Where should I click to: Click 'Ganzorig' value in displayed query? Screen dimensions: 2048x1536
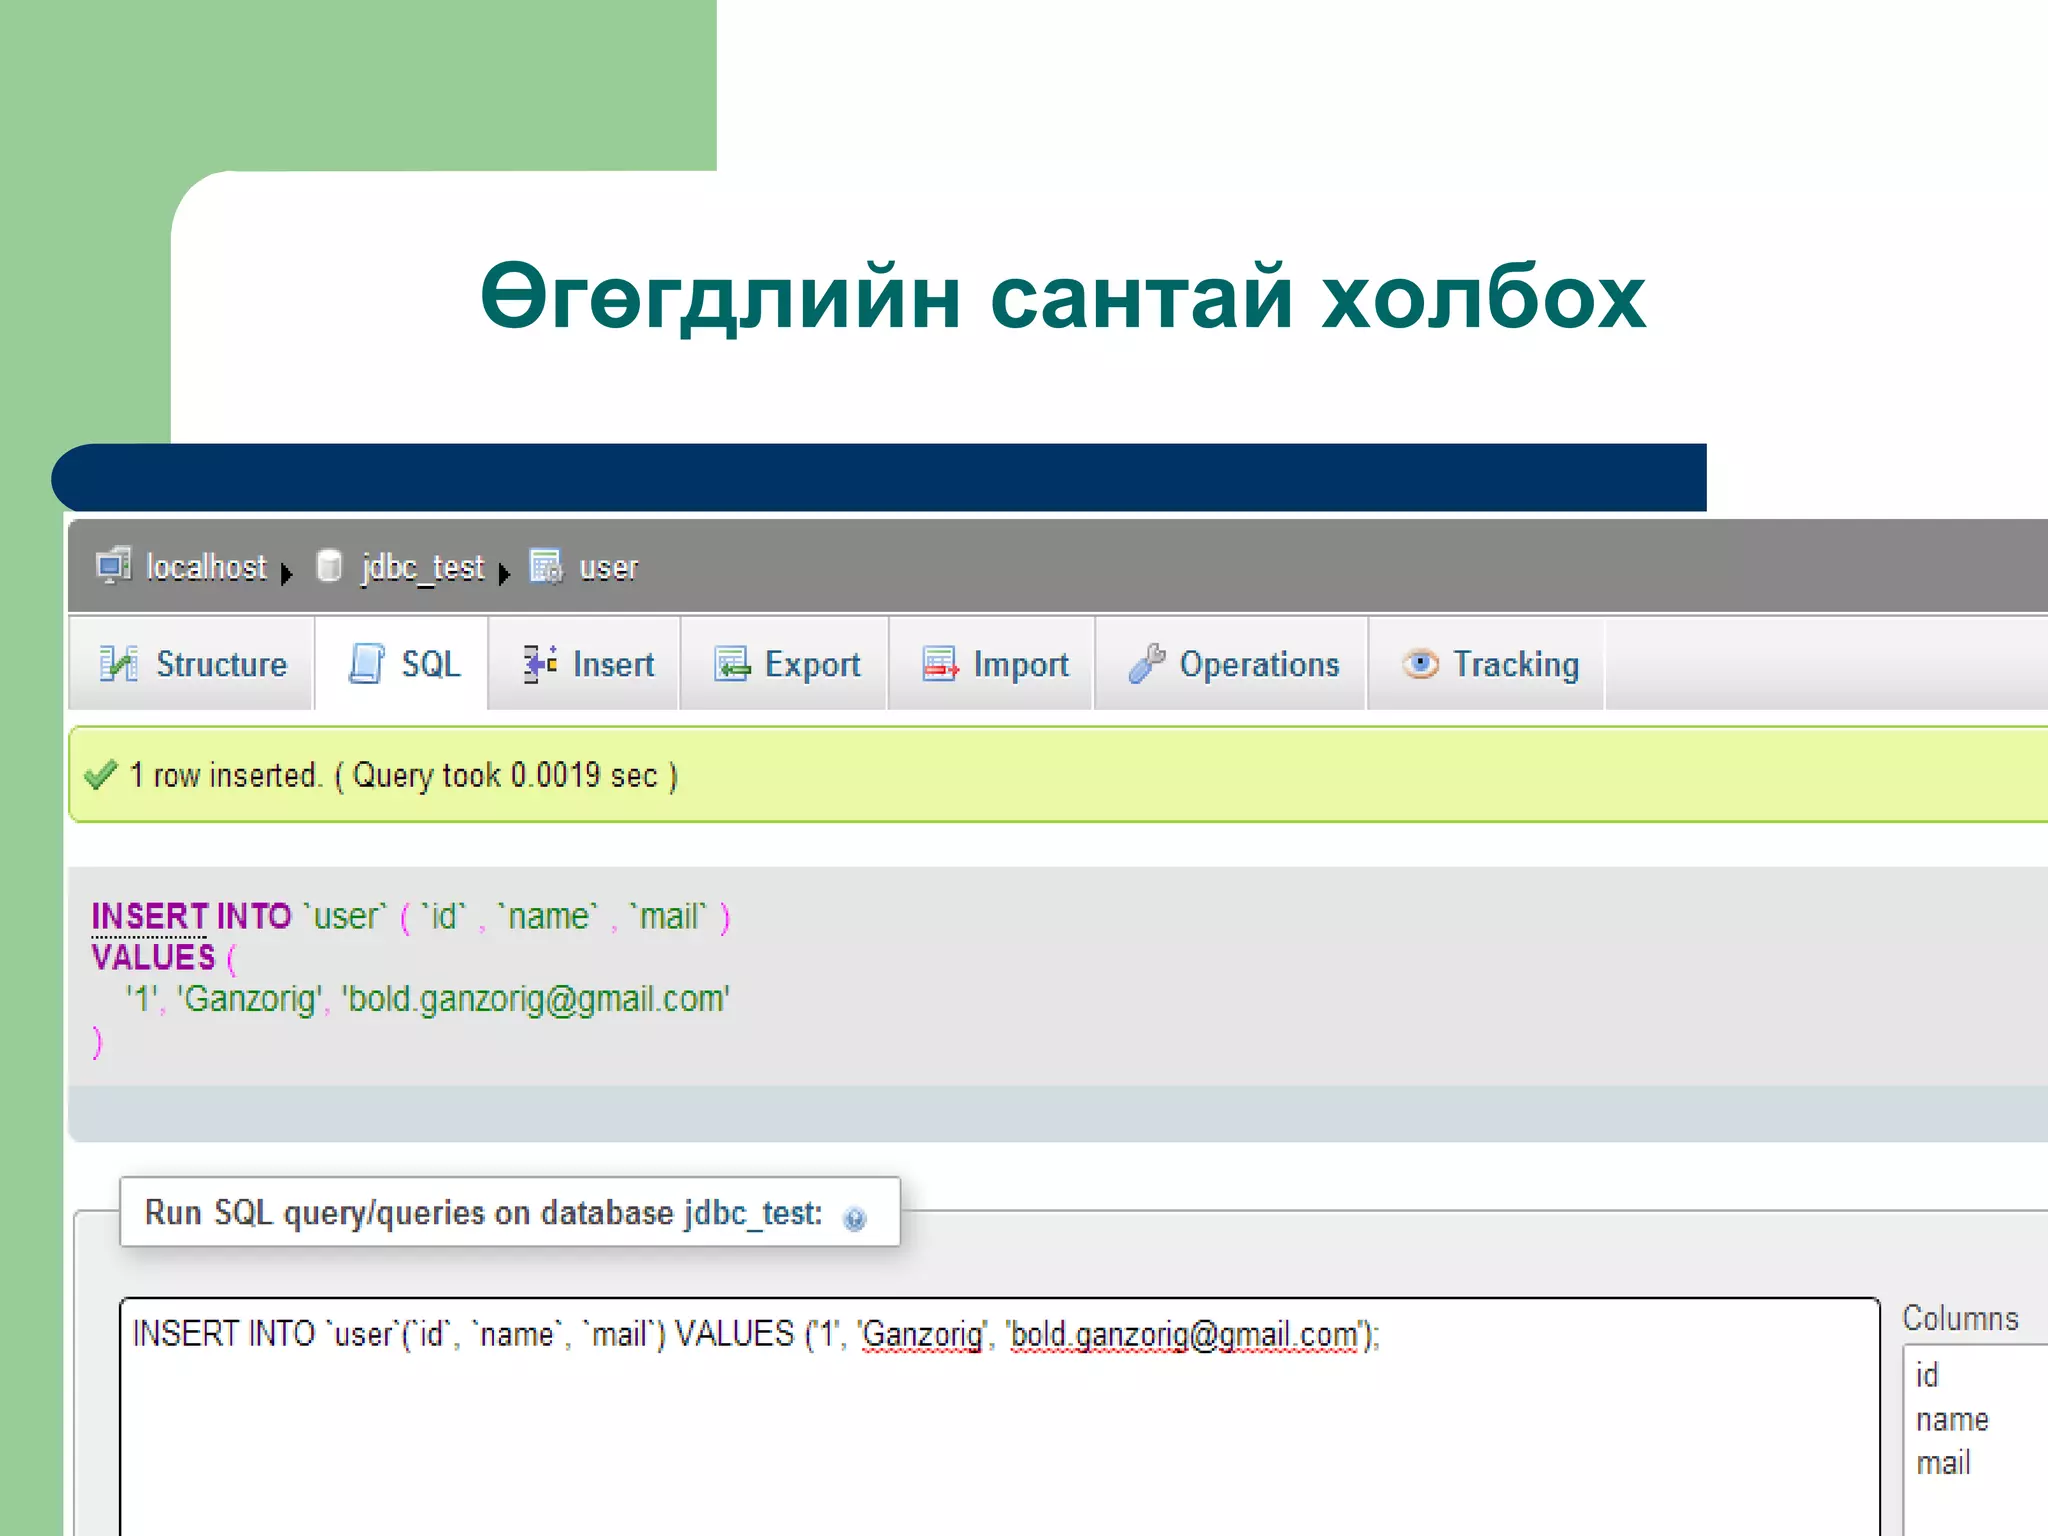251,999
